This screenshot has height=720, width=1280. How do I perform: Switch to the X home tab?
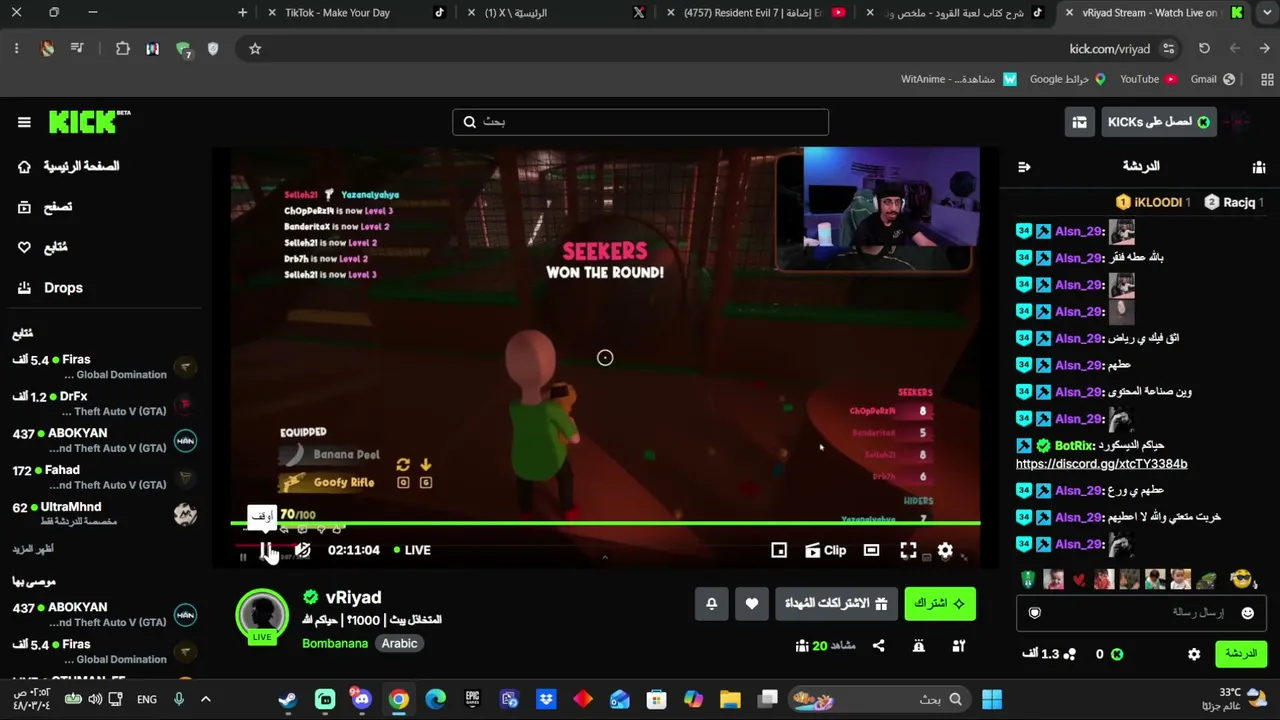557,13
